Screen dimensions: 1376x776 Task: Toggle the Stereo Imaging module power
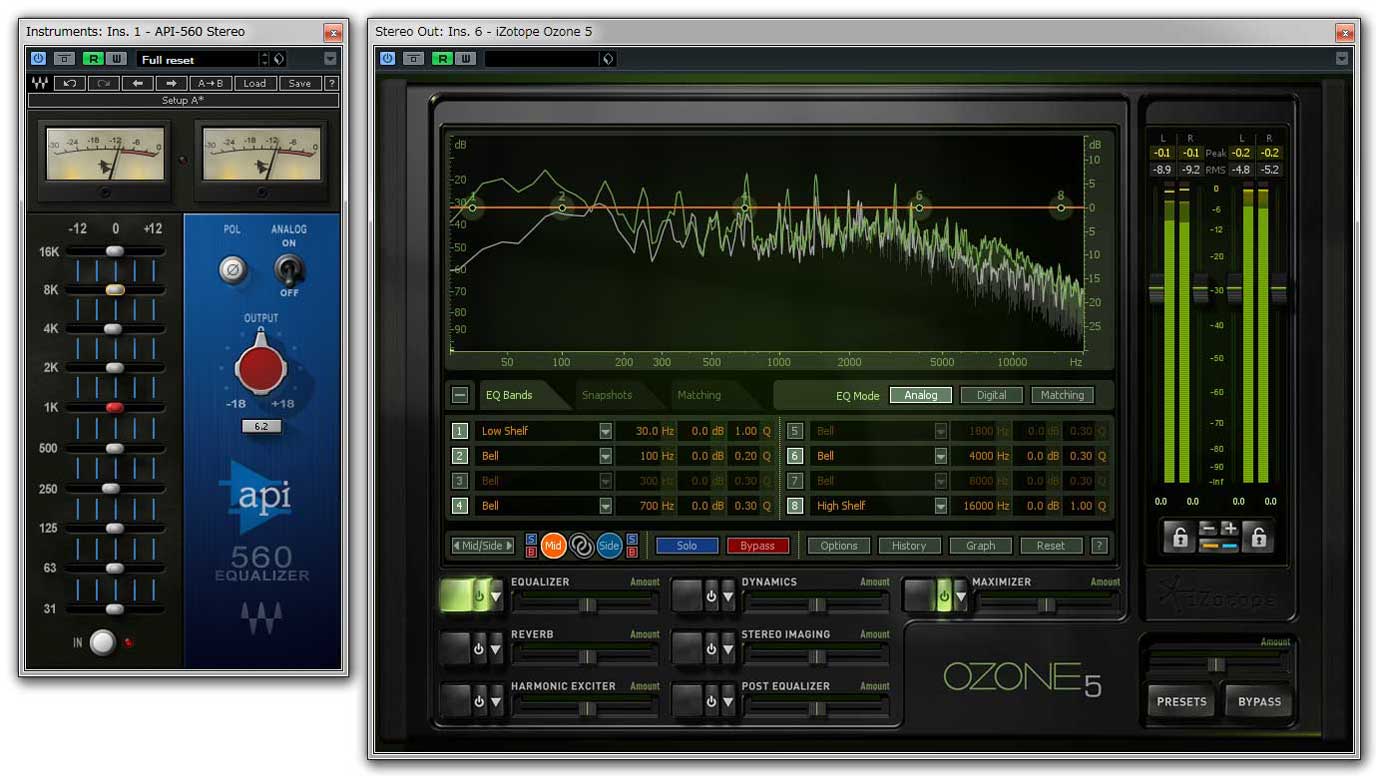[711, 649]
